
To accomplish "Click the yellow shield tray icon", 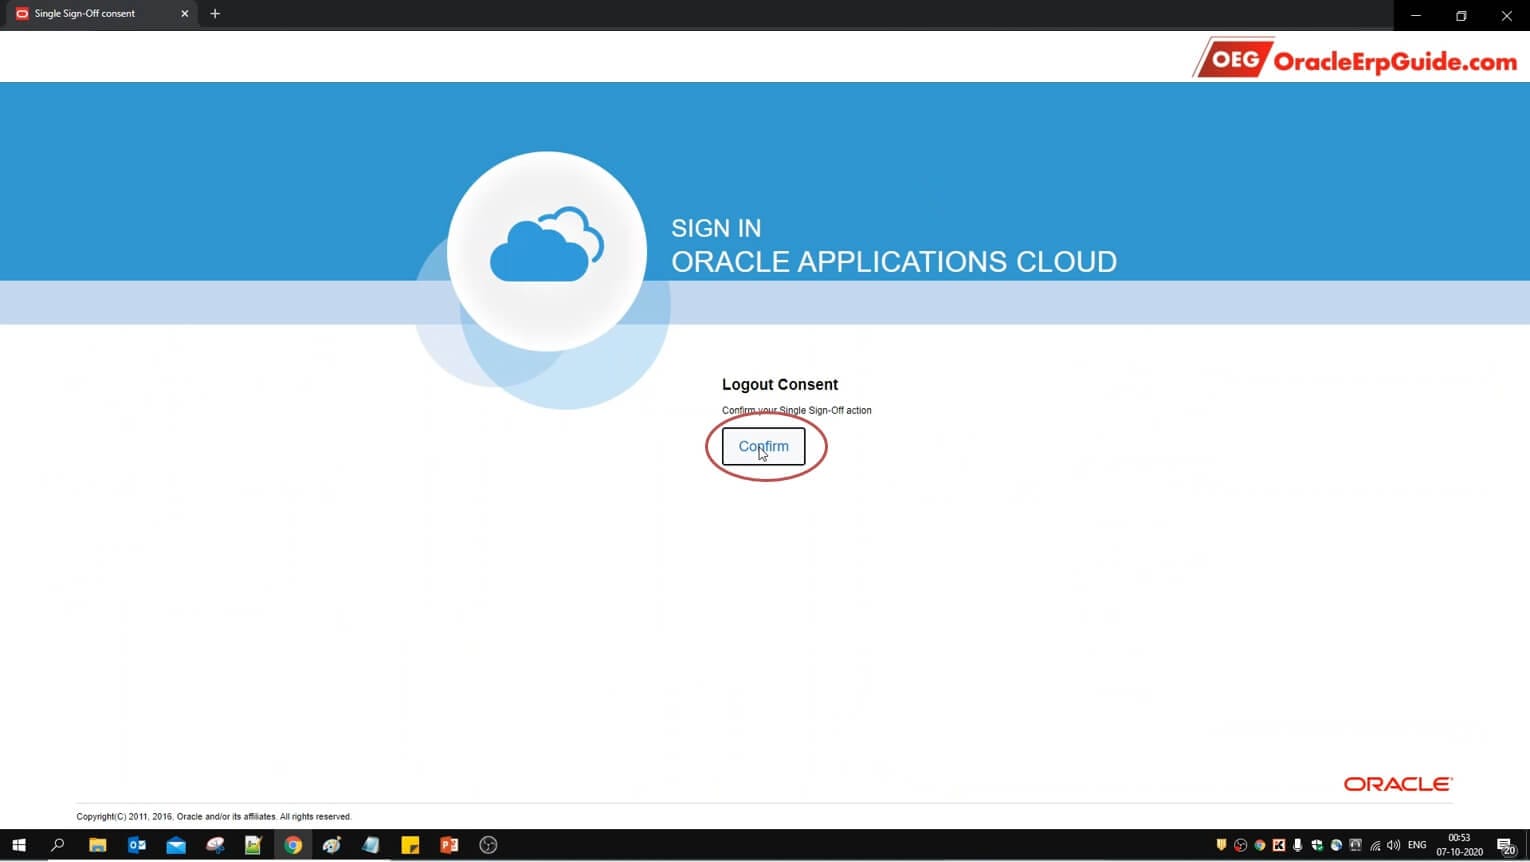I will click(1221, 845).
